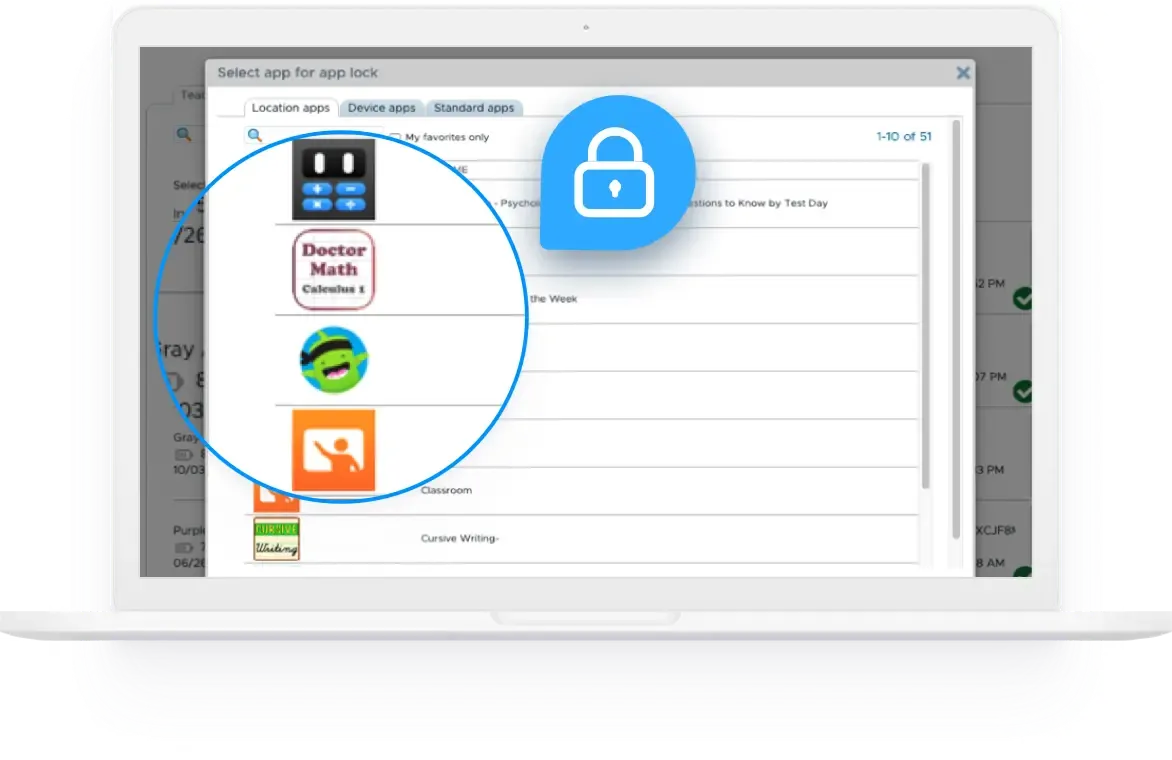Click the green checkmark beside 2 PM
The width and height of the screenshot is (1172, 760).
click(1023, 299)
